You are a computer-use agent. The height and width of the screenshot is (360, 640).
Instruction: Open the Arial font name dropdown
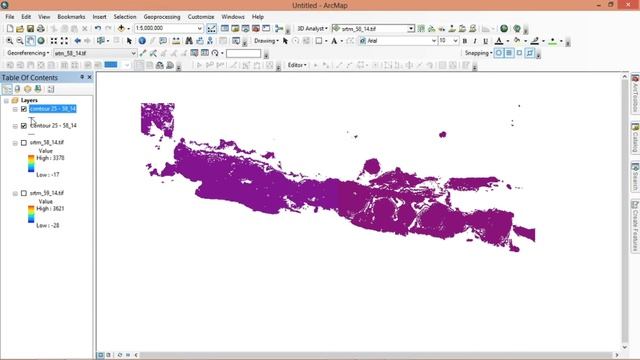[434, 41]
